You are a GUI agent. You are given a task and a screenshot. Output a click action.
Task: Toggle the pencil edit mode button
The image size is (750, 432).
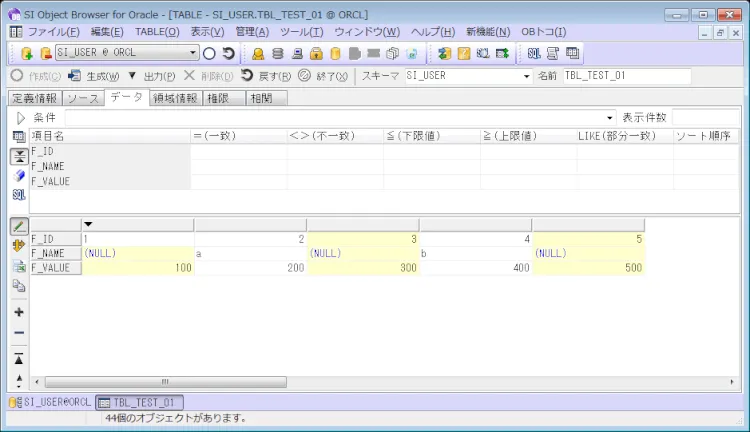(x=19, y=226)
